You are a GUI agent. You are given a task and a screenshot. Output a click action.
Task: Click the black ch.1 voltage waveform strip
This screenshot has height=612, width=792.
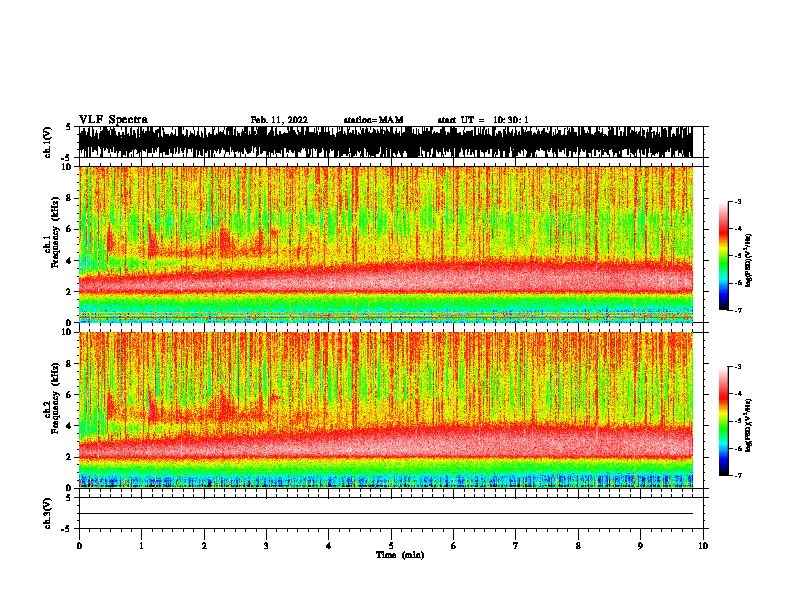click(x=385, y=142)
